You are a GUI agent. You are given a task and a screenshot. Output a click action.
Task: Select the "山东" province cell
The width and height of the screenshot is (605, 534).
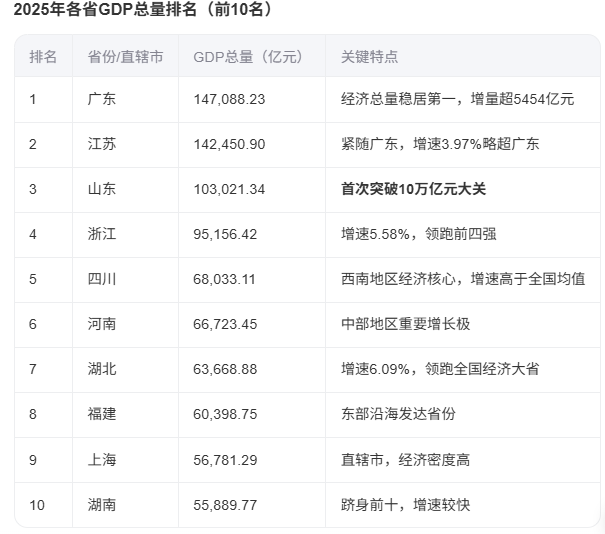(102, 189)
